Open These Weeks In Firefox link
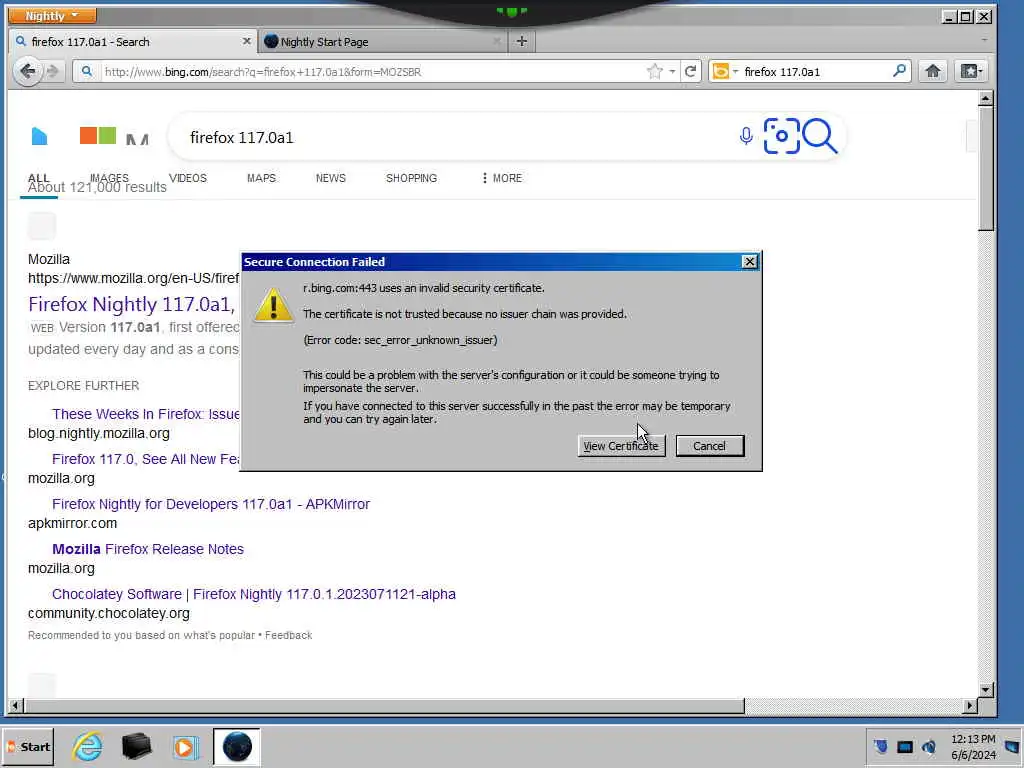The width and height of the screenshot is (1024, 768). pyautogui.click(x=146, y=414)
